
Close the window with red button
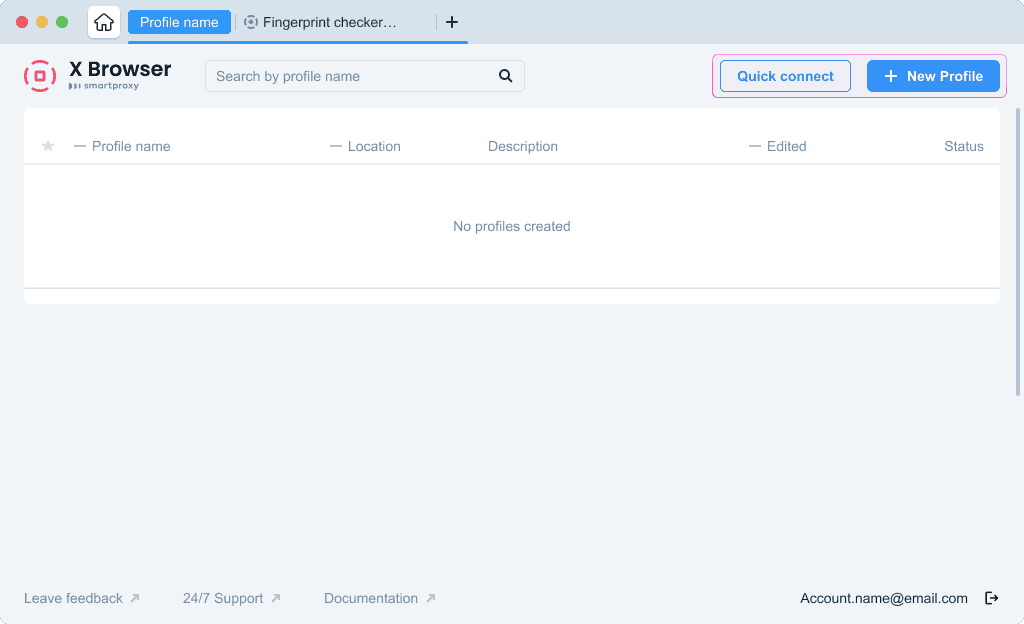(22, 22)
